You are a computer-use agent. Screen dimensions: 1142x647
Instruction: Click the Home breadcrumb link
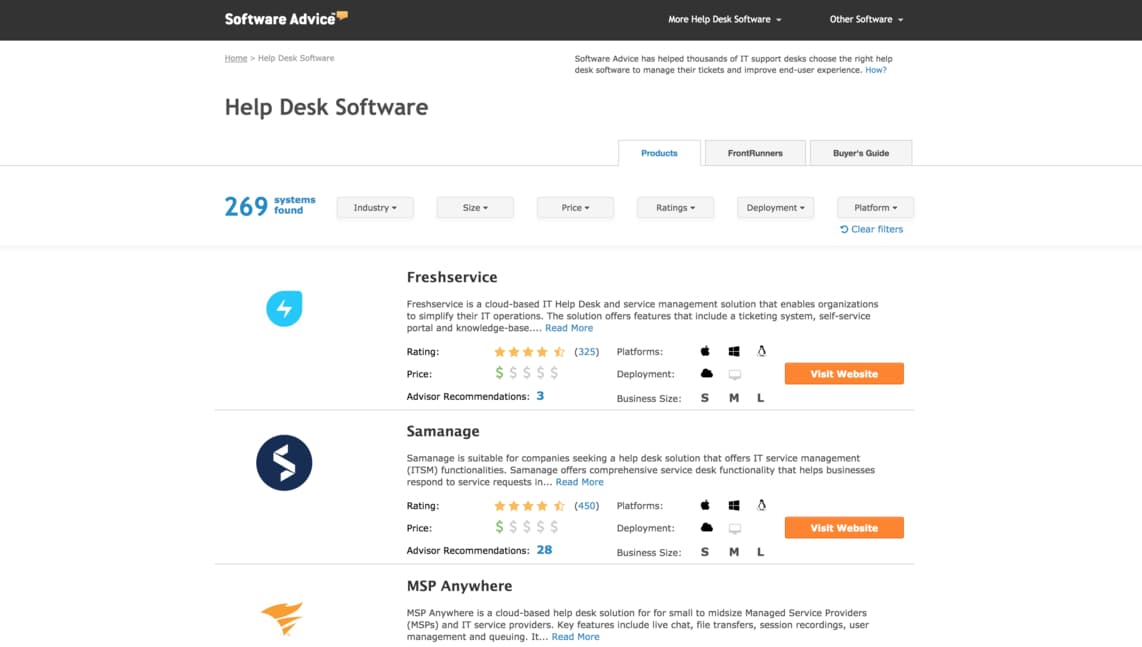click(236, 58)
